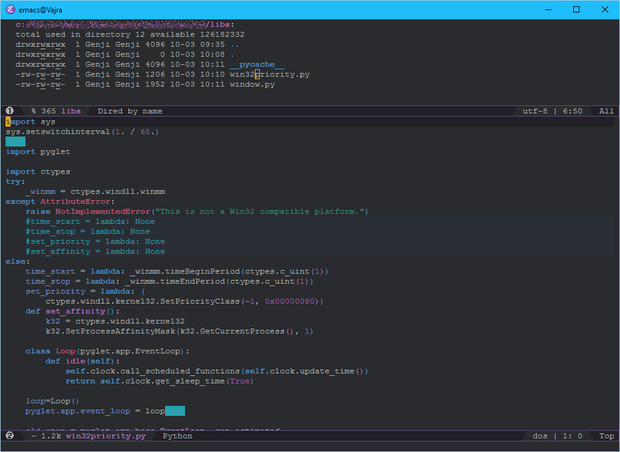Close the Emacs window

coord(605,9)
